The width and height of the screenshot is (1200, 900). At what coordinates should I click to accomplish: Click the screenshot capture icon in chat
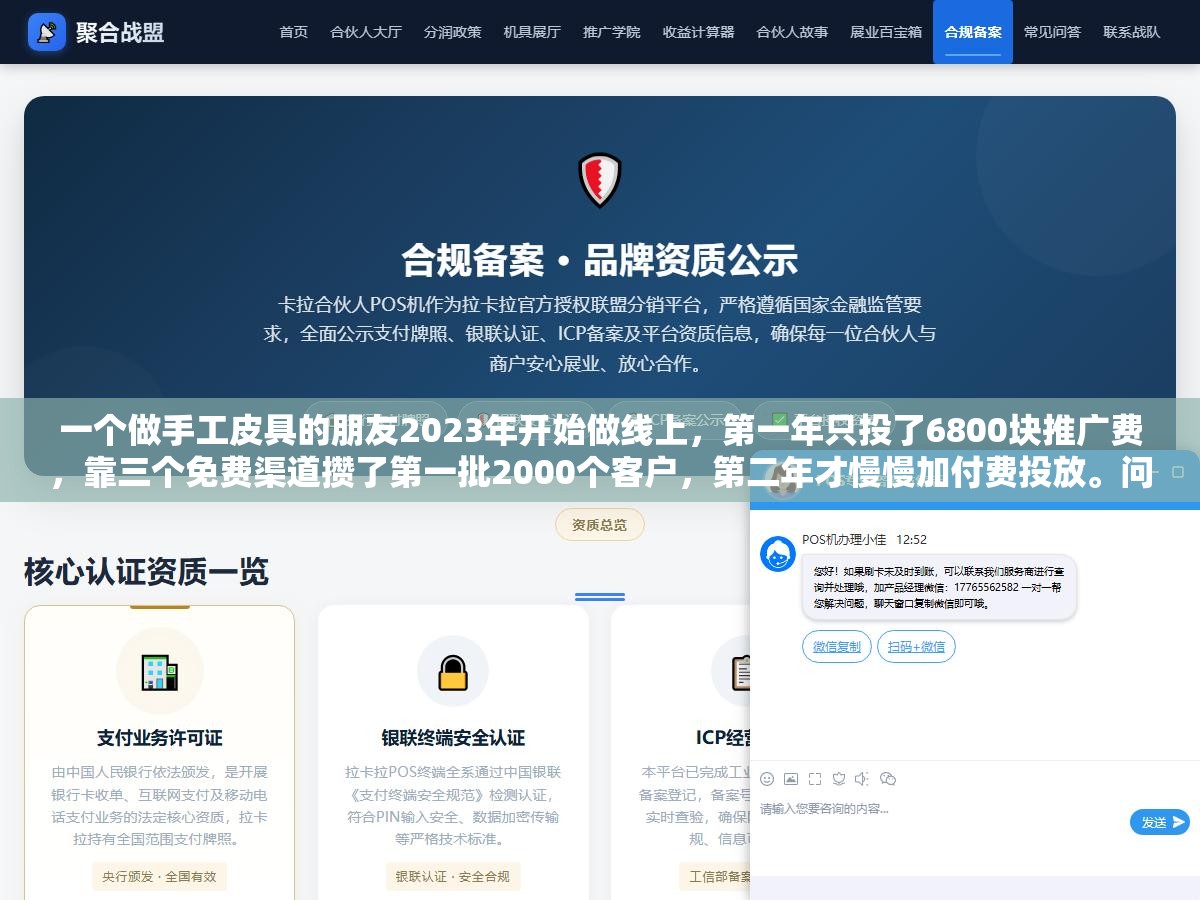click(x=815, y=778)
